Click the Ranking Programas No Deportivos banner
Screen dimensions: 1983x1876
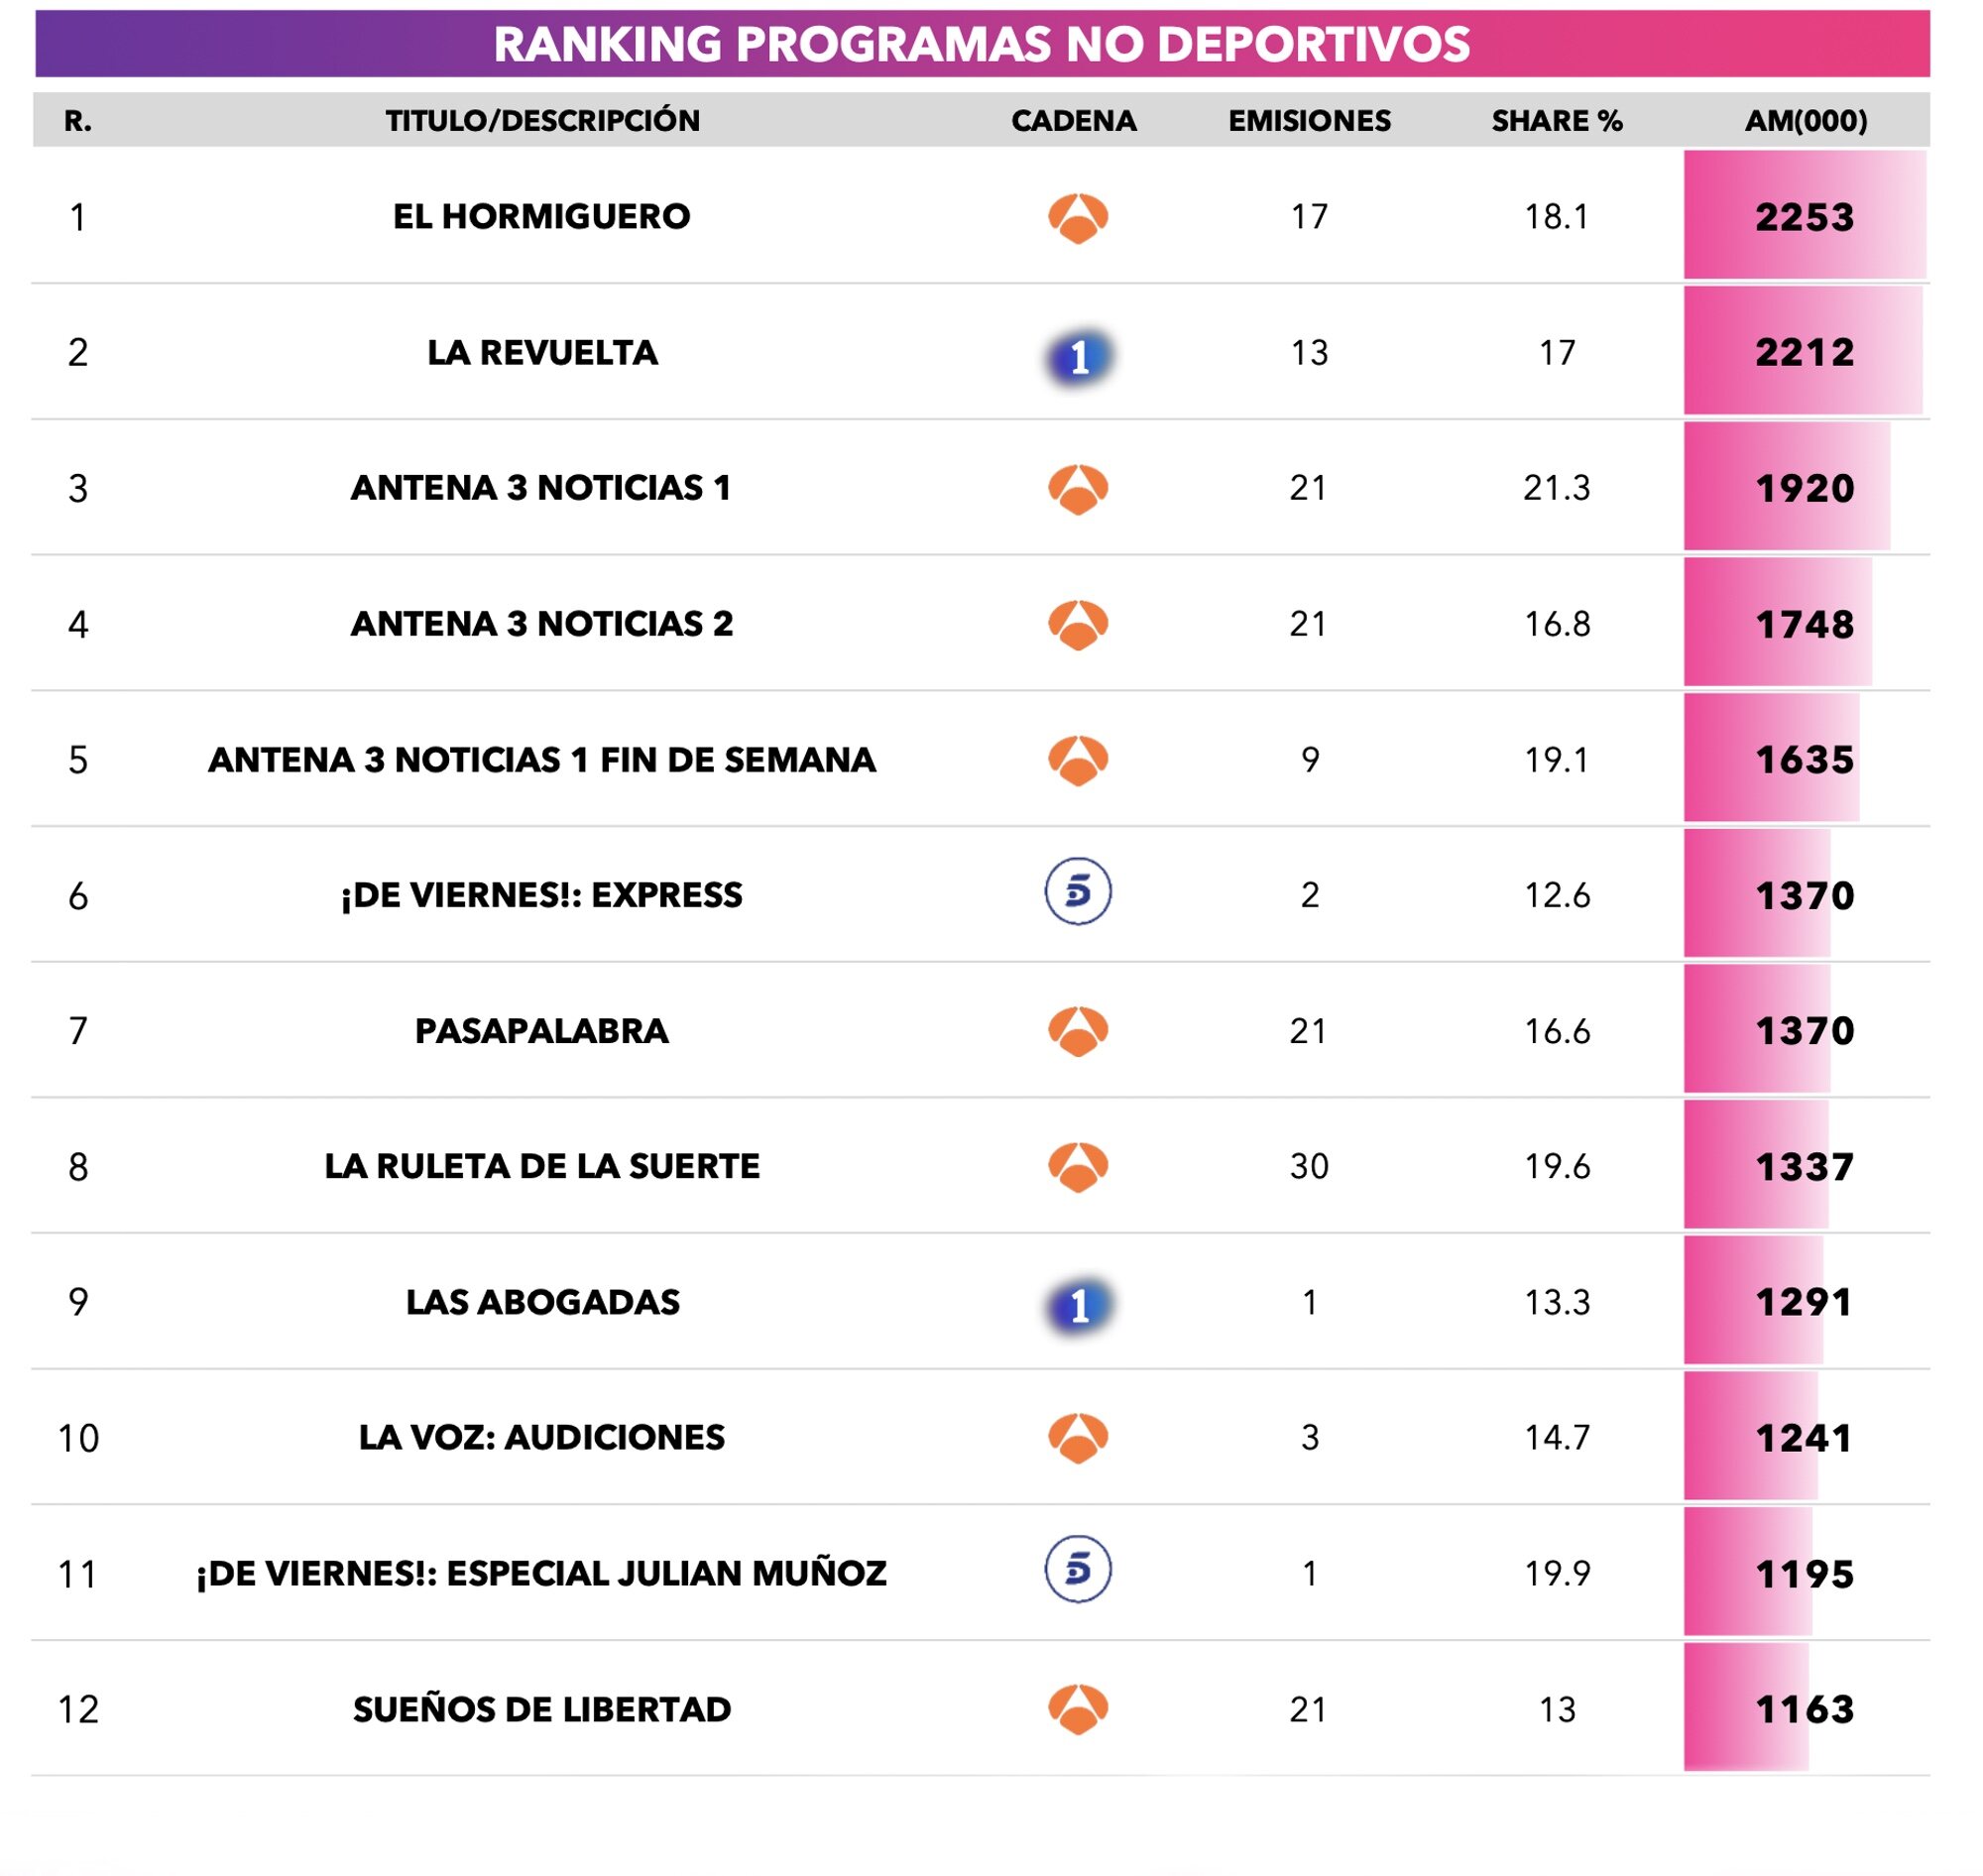[981, 44]
